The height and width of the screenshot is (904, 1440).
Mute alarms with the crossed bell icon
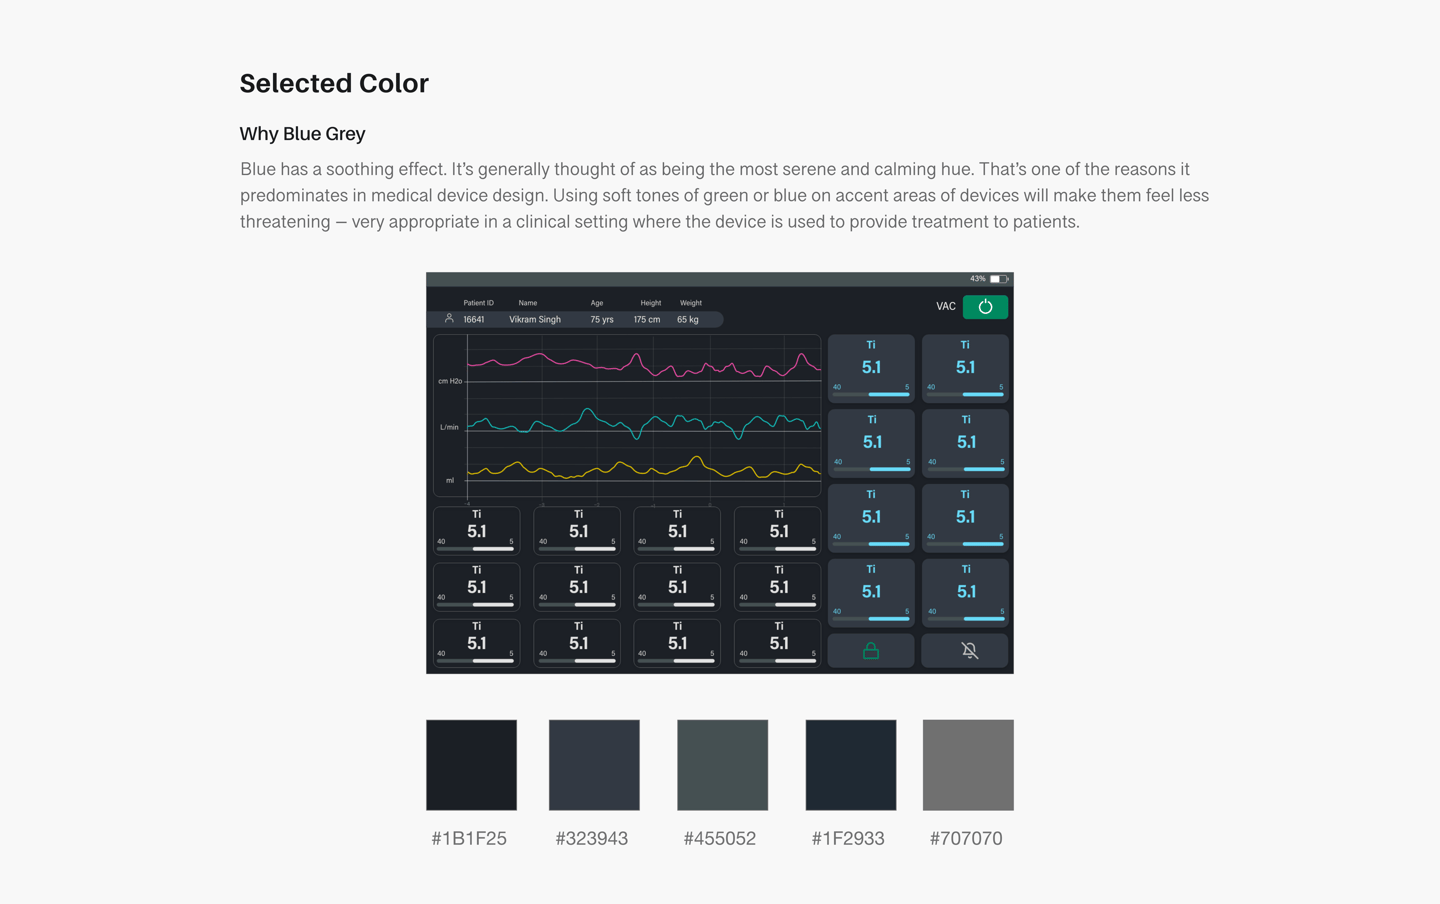pyautogui.click(x=969, y=651)
